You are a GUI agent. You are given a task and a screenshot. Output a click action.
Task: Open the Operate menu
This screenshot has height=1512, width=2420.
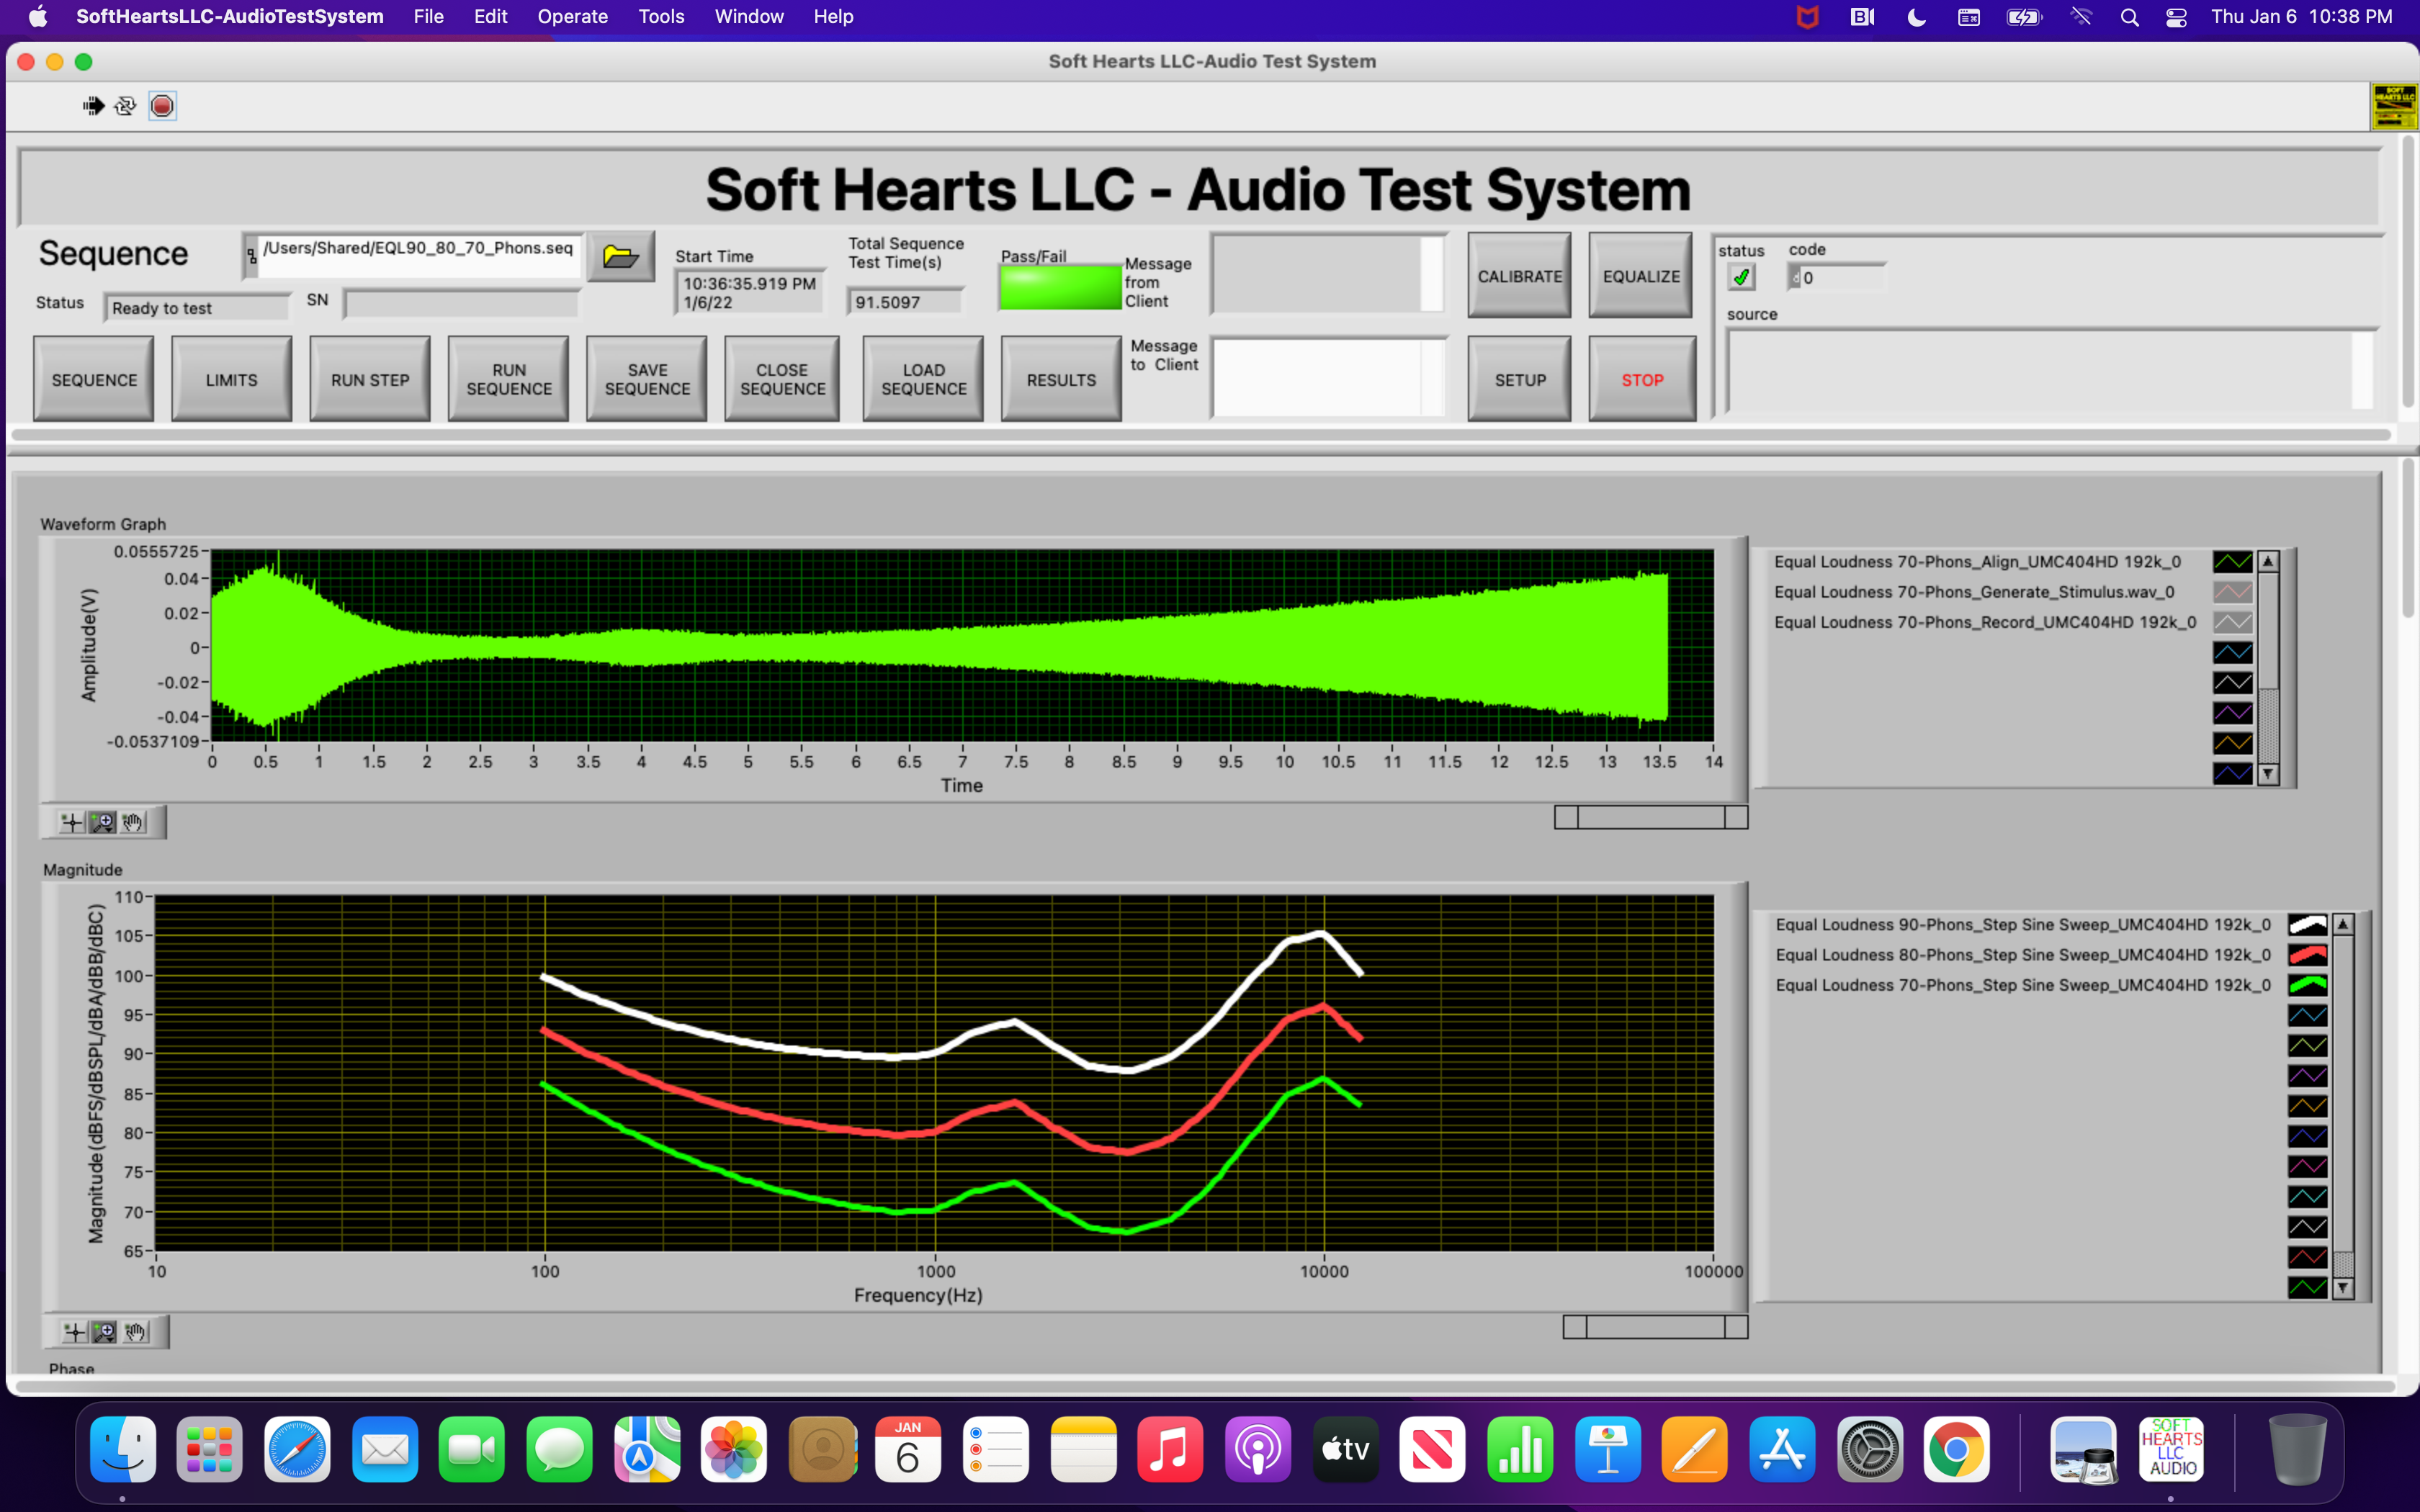(x=572, y=17)
